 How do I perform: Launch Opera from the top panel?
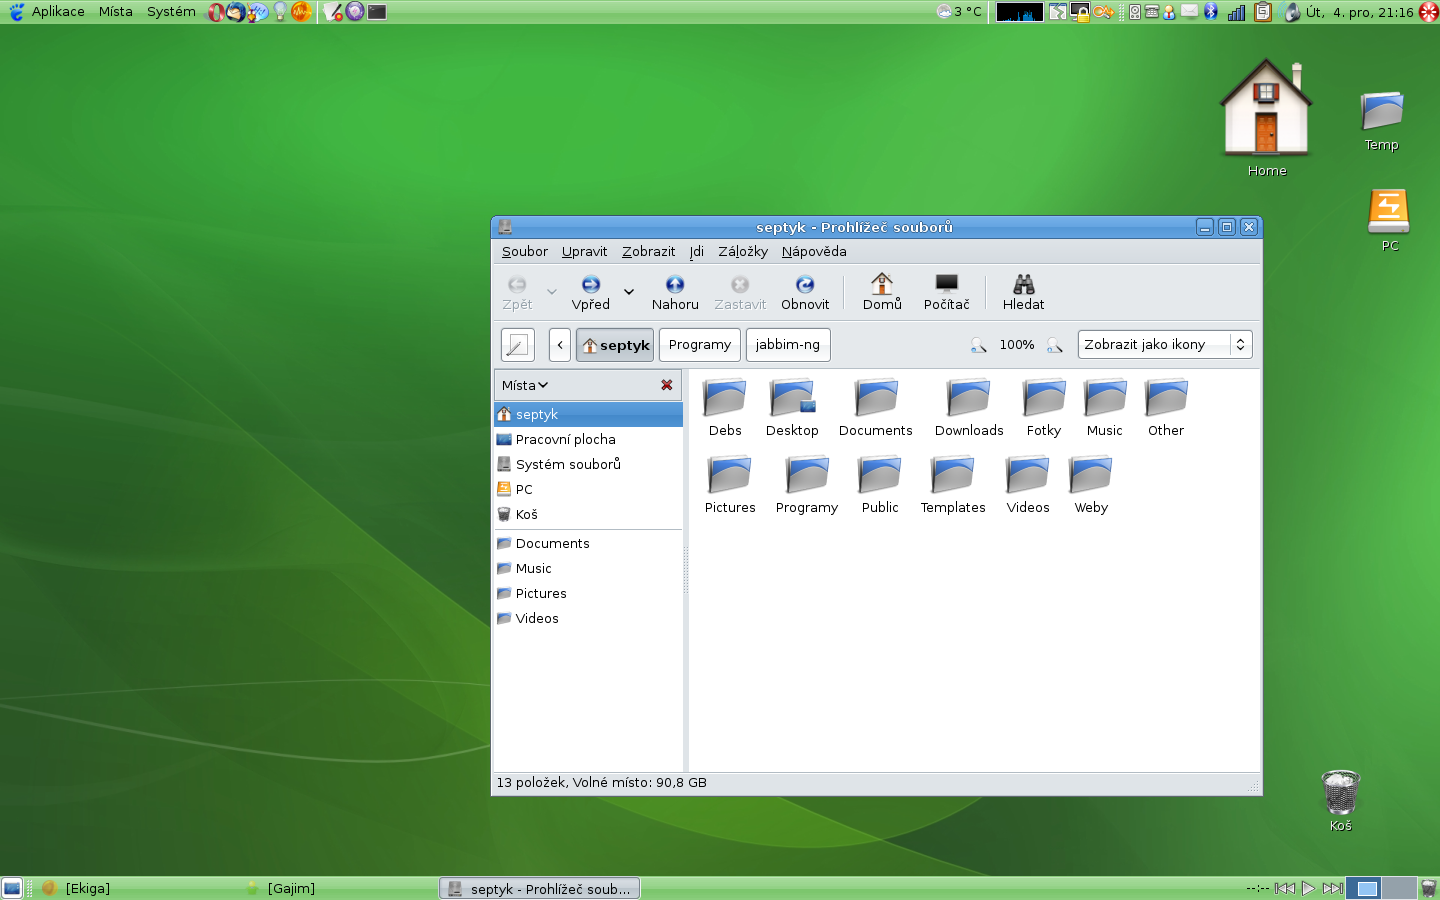[x=215, y=12]
